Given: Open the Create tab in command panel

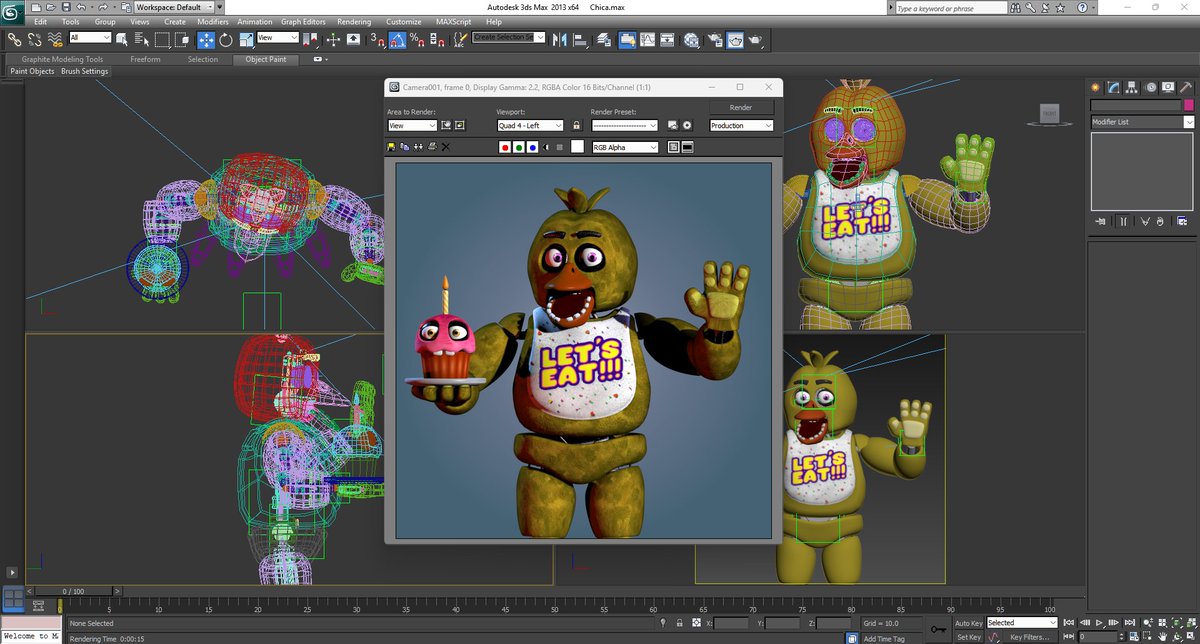Looking at the screenshot, I should tap(1095, 88).
